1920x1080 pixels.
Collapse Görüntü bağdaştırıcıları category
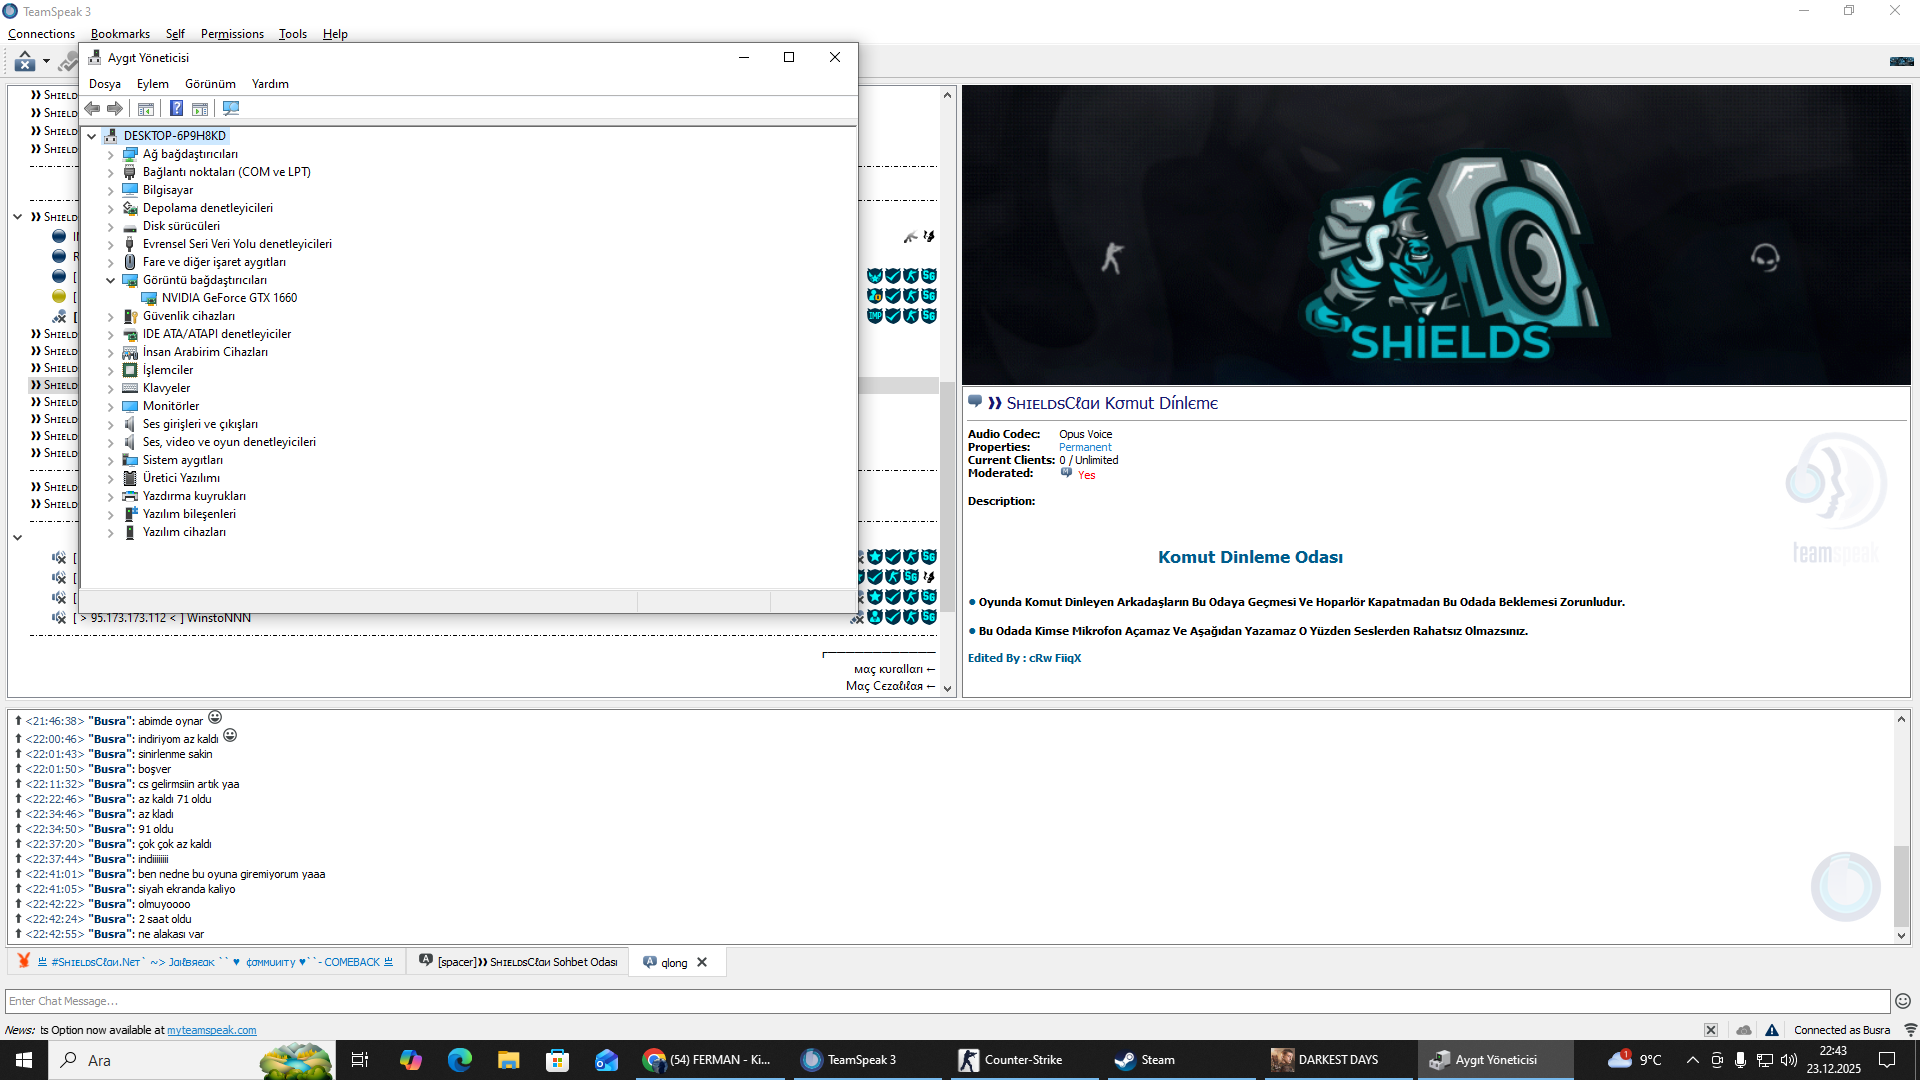point(111,281)
